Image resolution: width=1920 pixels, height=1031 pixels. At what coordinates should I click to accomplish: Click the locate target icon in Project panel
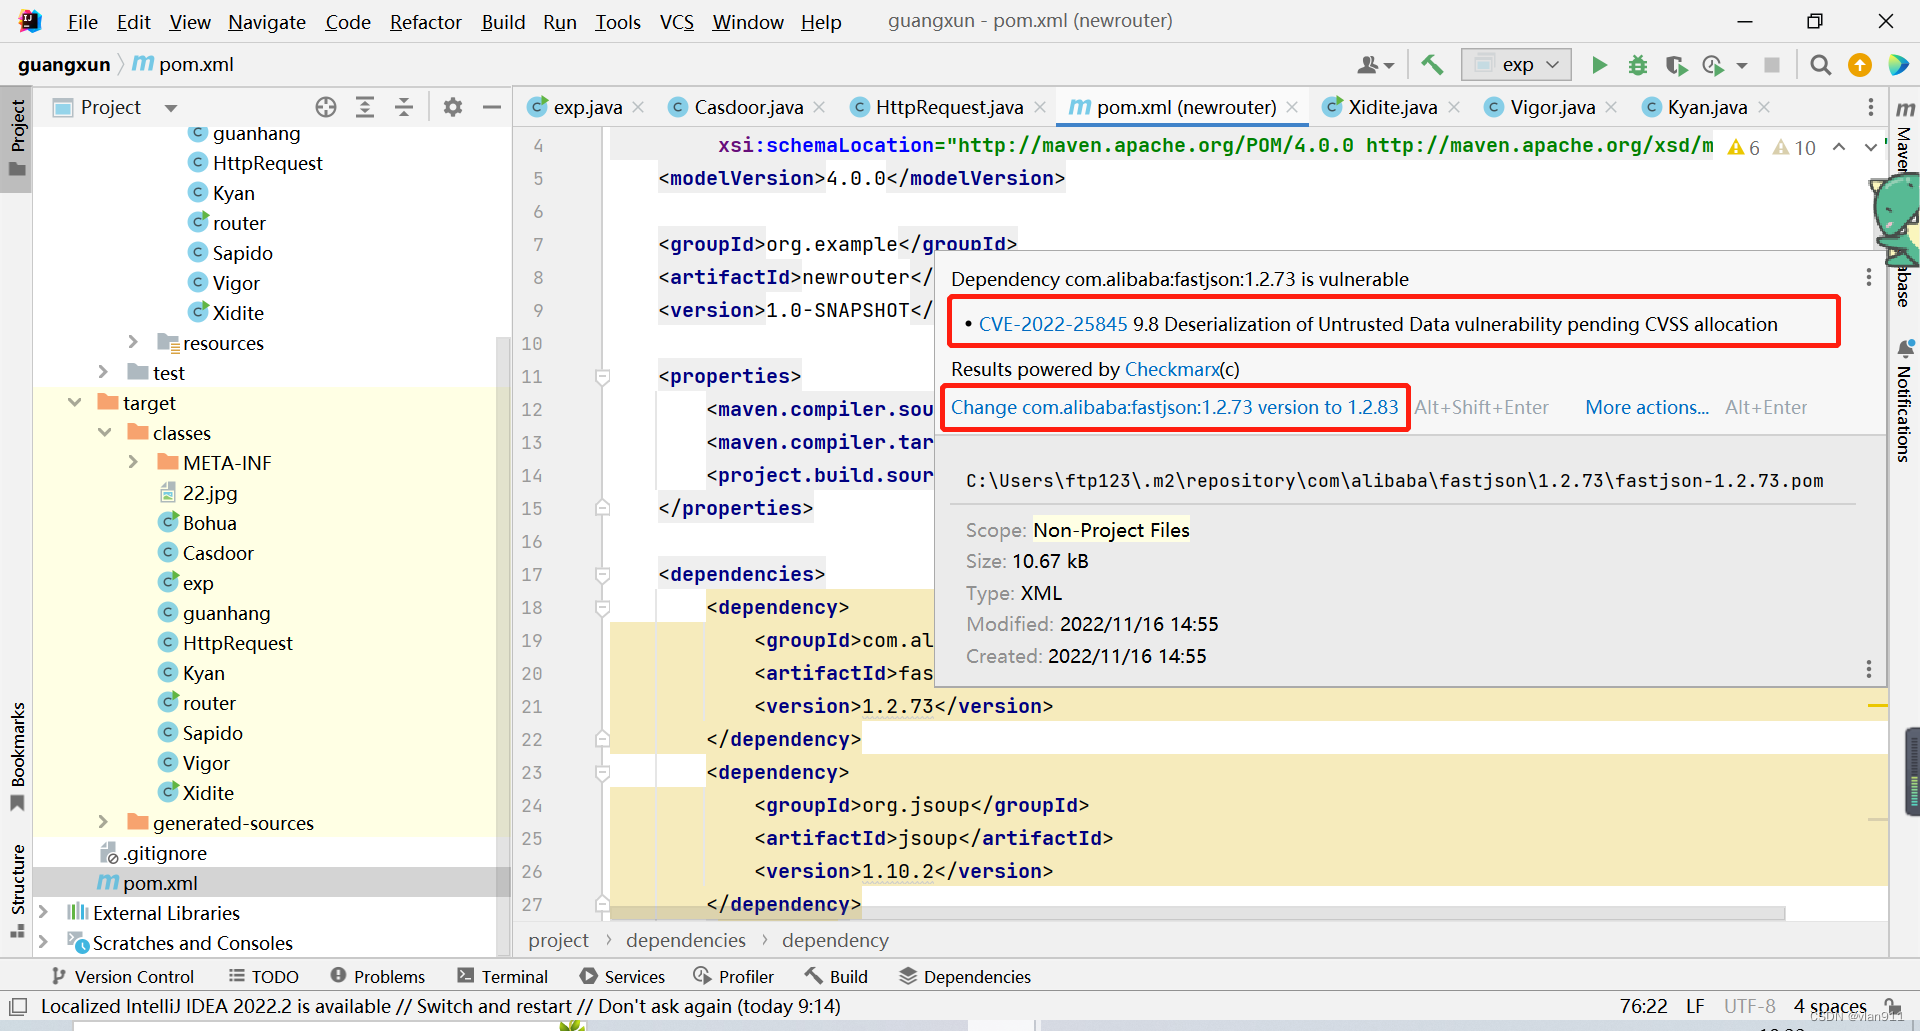[x=326, y=107]
